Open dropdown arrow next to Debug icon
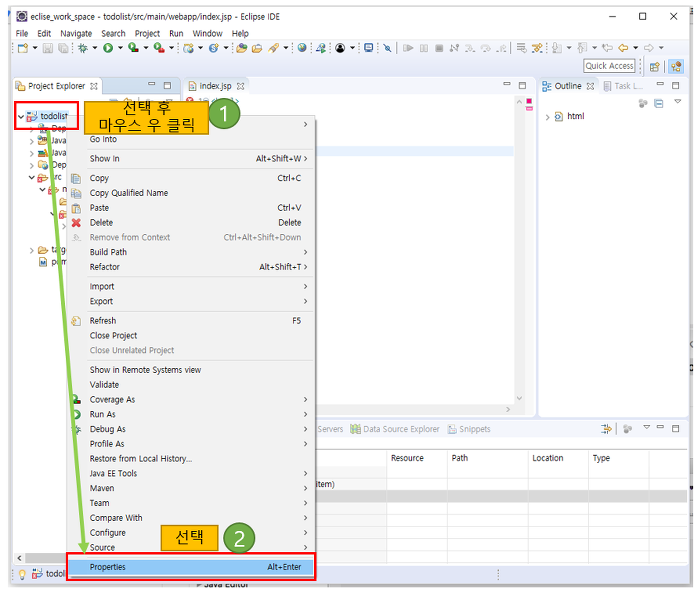 pyautogui.click(x=95, y=48)
